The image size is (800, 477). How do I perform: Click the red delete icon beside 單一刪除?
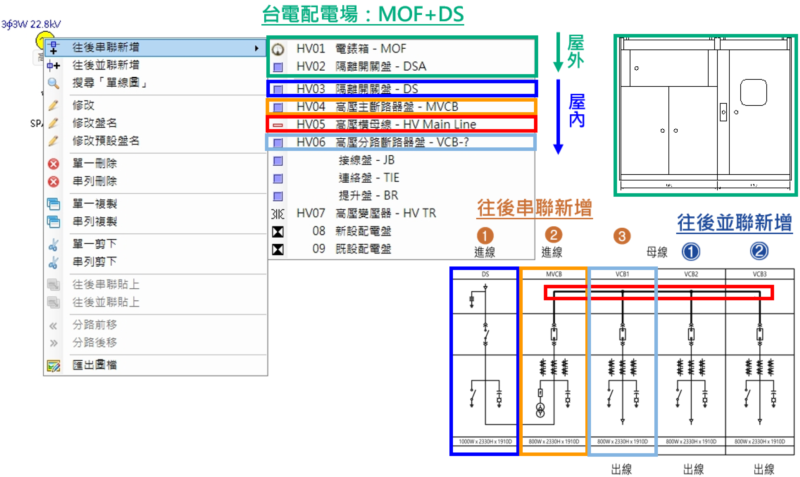[x=54, y=163]
